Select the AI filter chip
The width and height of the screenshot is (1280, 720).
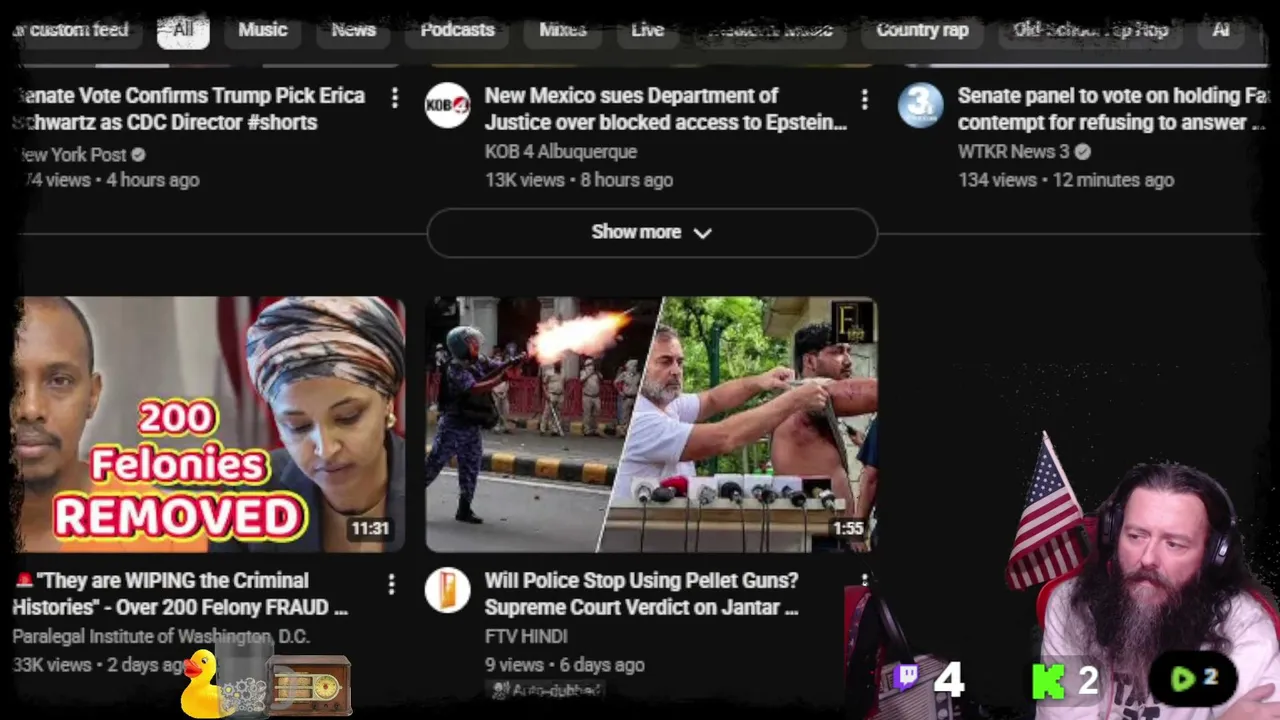coord(1221,30)
